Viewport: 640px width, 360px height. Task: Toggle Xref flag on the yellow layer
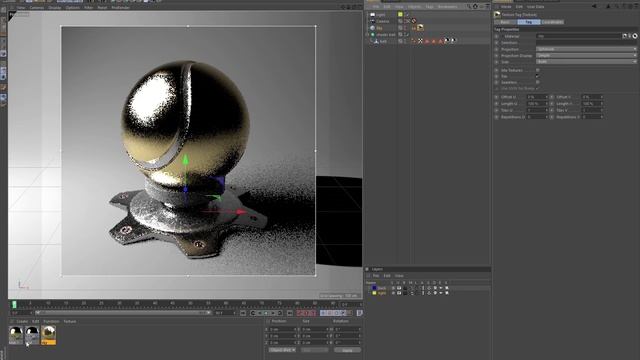point(447,293)
